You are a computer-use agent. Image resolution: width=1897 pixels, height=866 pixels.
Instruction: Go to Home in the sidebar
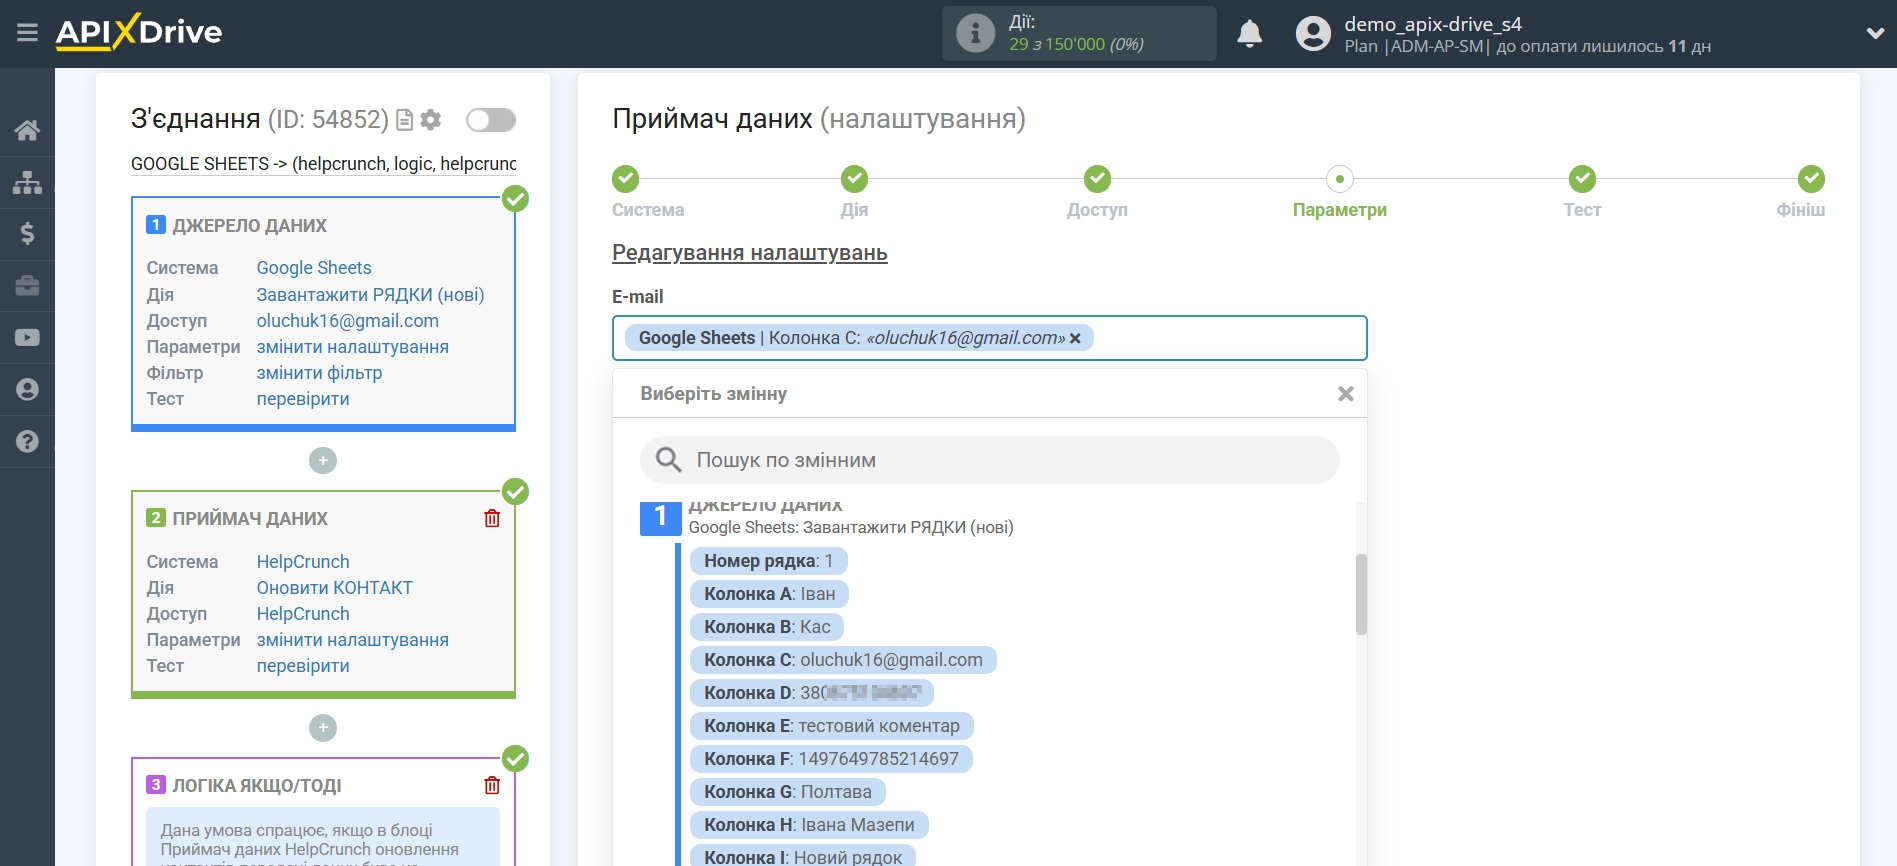click(27, 130)
